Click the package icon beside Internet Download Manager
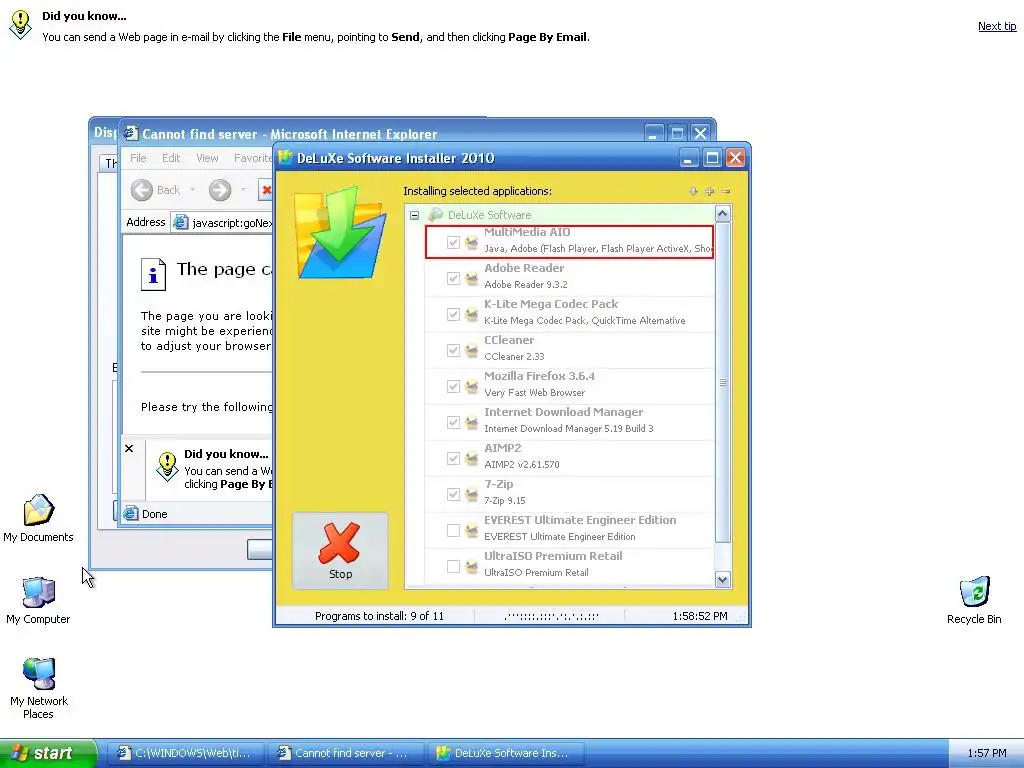Image resolution: width=1024 pixels, height=768 pixels. (x=472, y=422)
